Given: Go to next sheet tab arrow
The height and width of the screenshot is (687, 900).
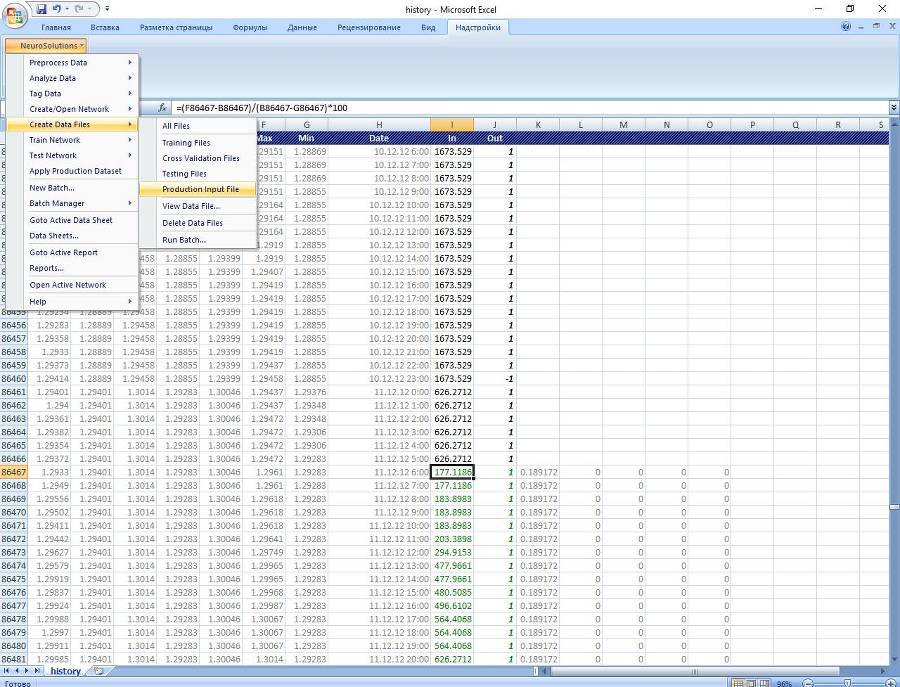Looking at the screenshot, I should point(26,670).
